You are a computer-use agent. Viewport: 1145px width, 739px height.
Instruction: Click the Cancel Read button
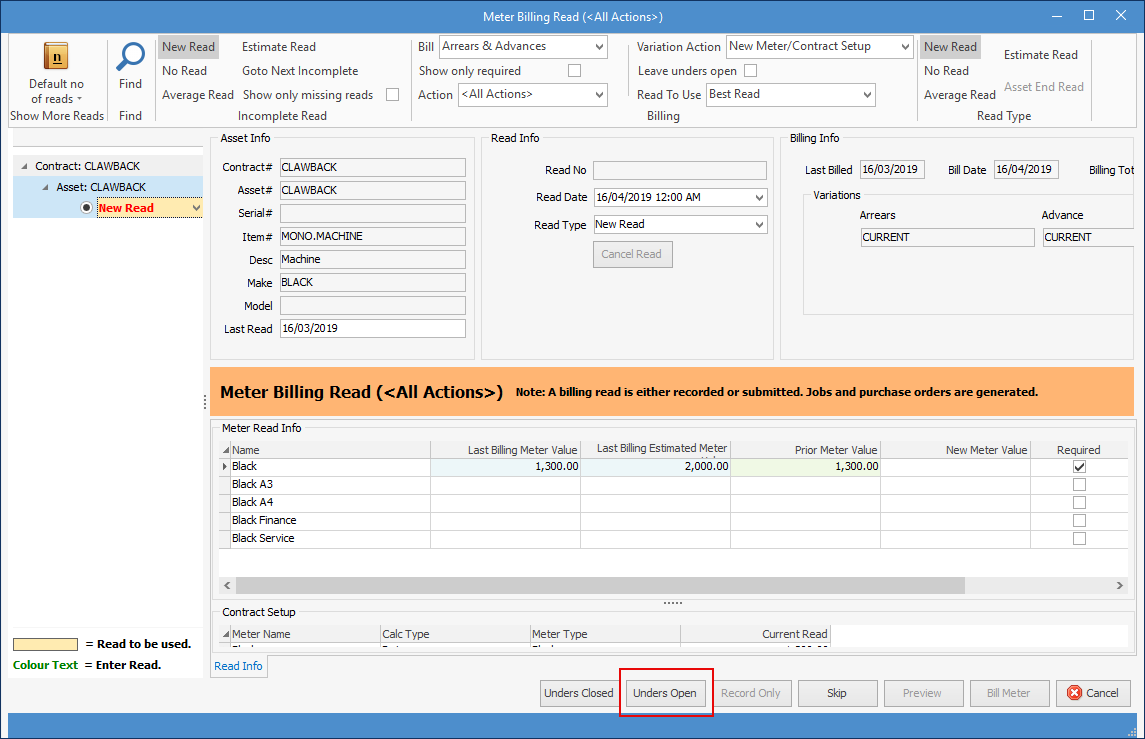tap(632, 254)
